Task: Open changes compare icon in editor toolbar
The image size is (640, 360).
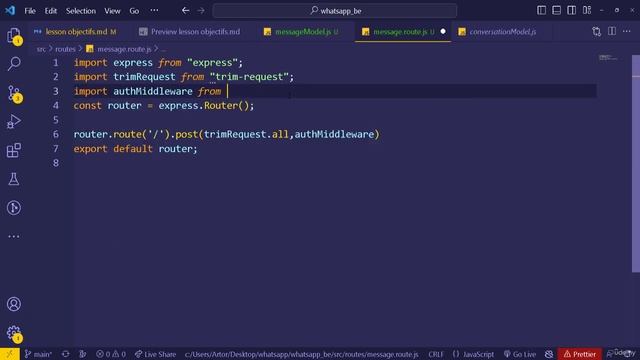Action: (x=597, y=31)
